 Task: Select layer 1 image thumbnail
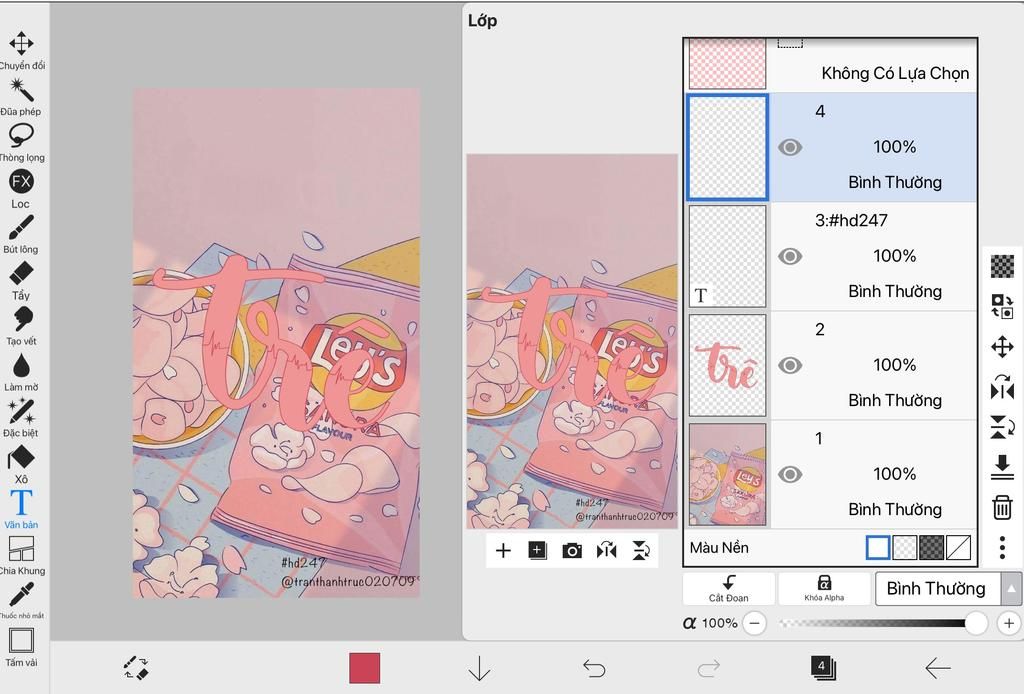(x=728, y=474)
